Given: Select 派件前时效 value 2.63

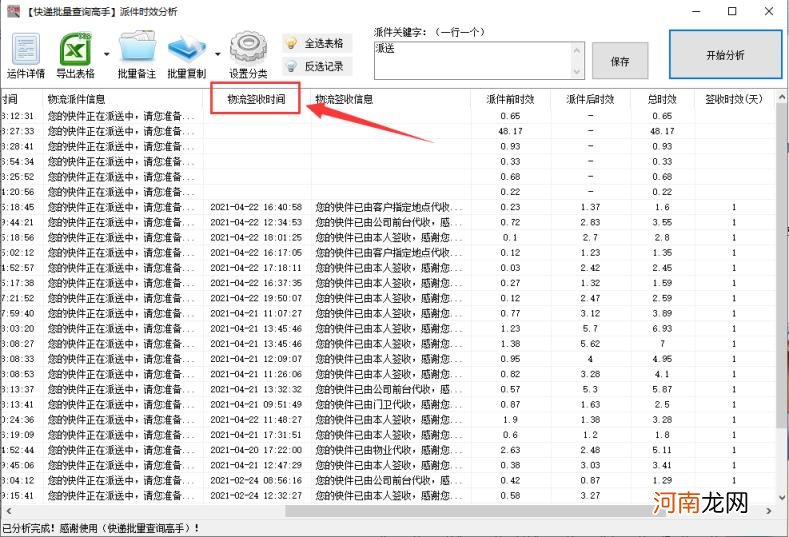Looking at the screenshot, I should (510, 450).
